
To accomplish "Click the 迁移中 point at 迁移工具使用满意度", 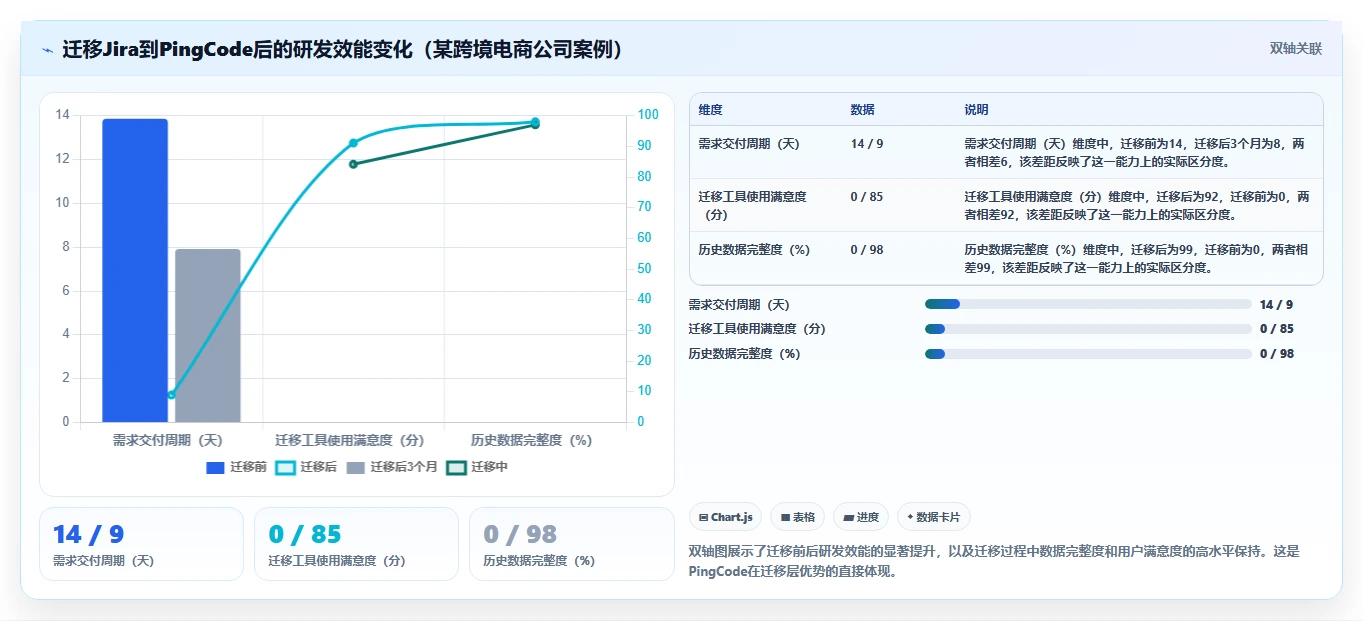I will coord(353,164).
